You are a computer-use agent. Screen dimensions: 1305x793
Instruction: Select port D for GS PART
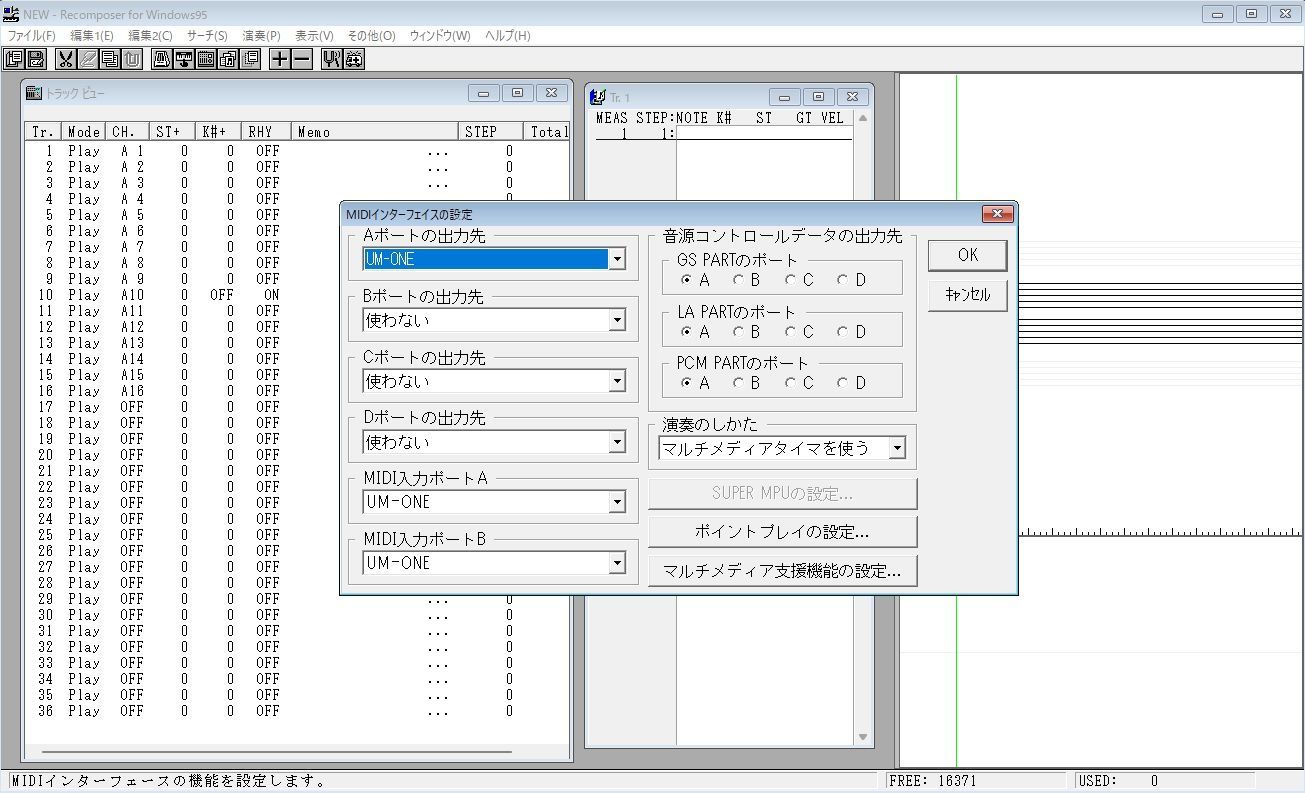point(842,280)
